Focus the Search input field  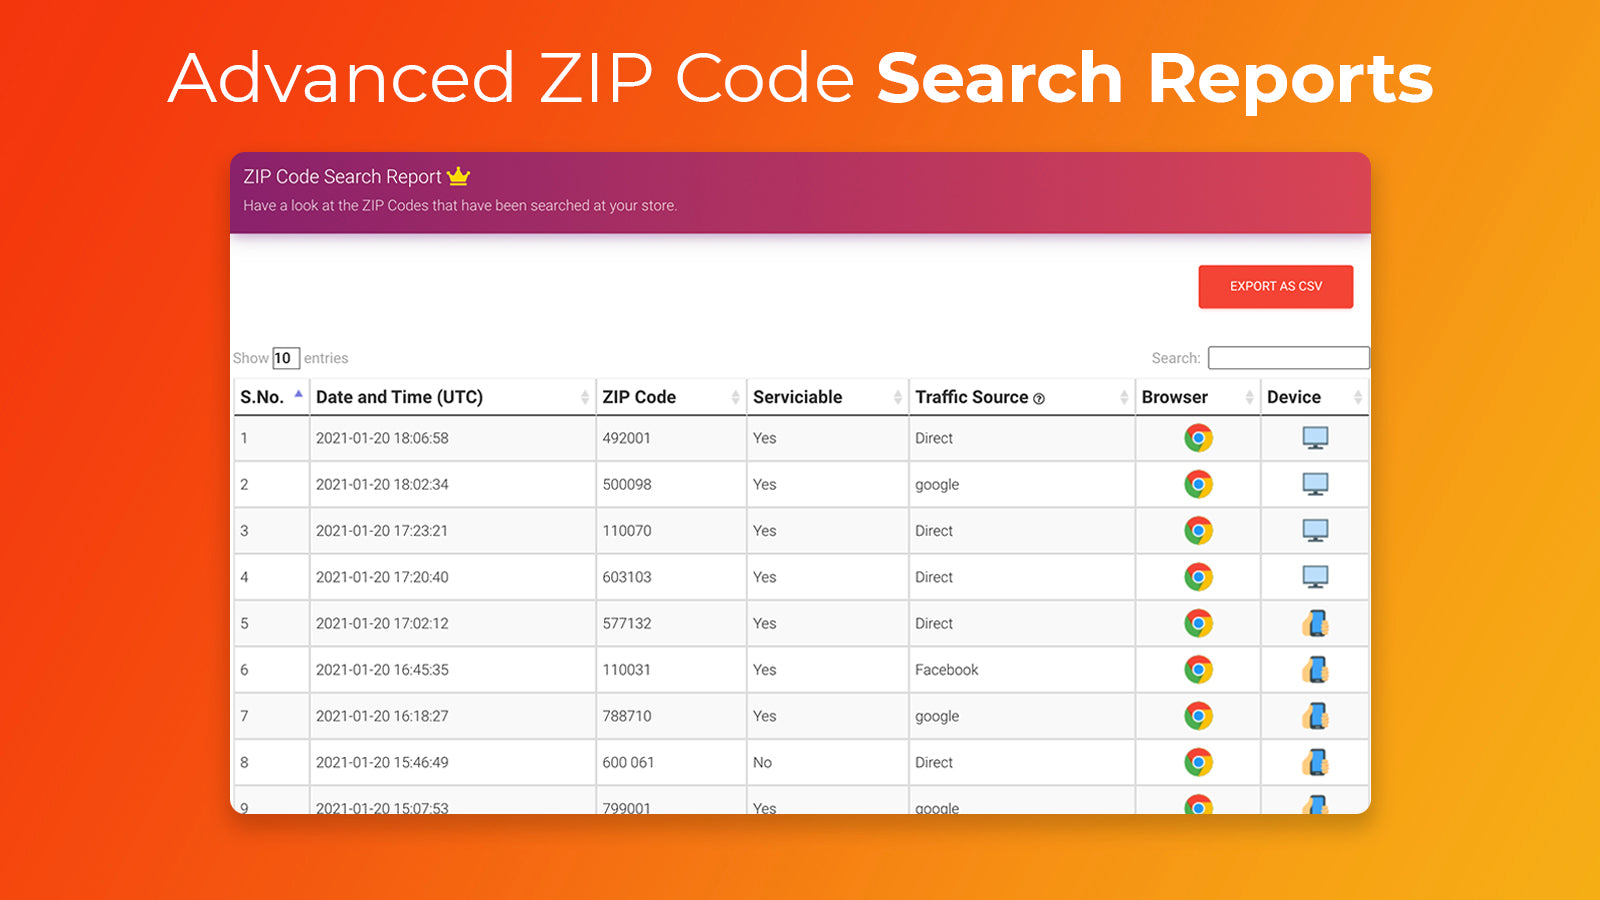tap(1288, 358)
